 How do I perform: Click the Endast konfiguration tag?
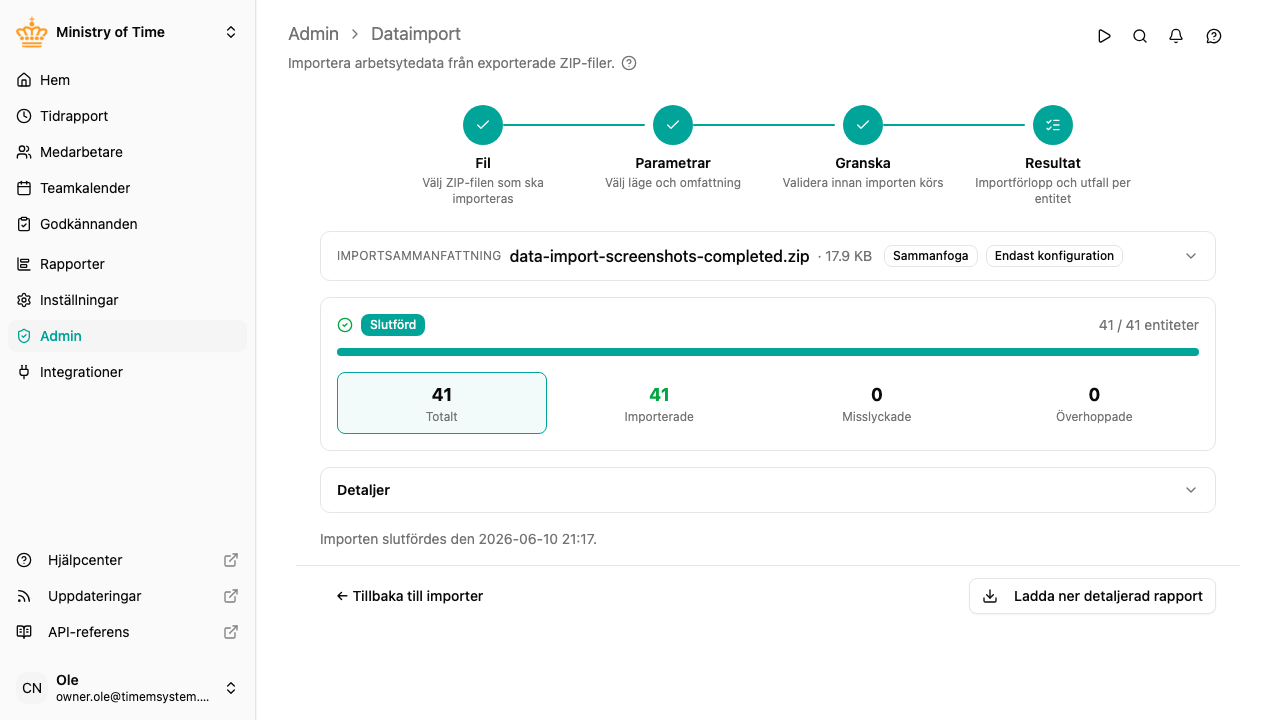pos(1054,256)
